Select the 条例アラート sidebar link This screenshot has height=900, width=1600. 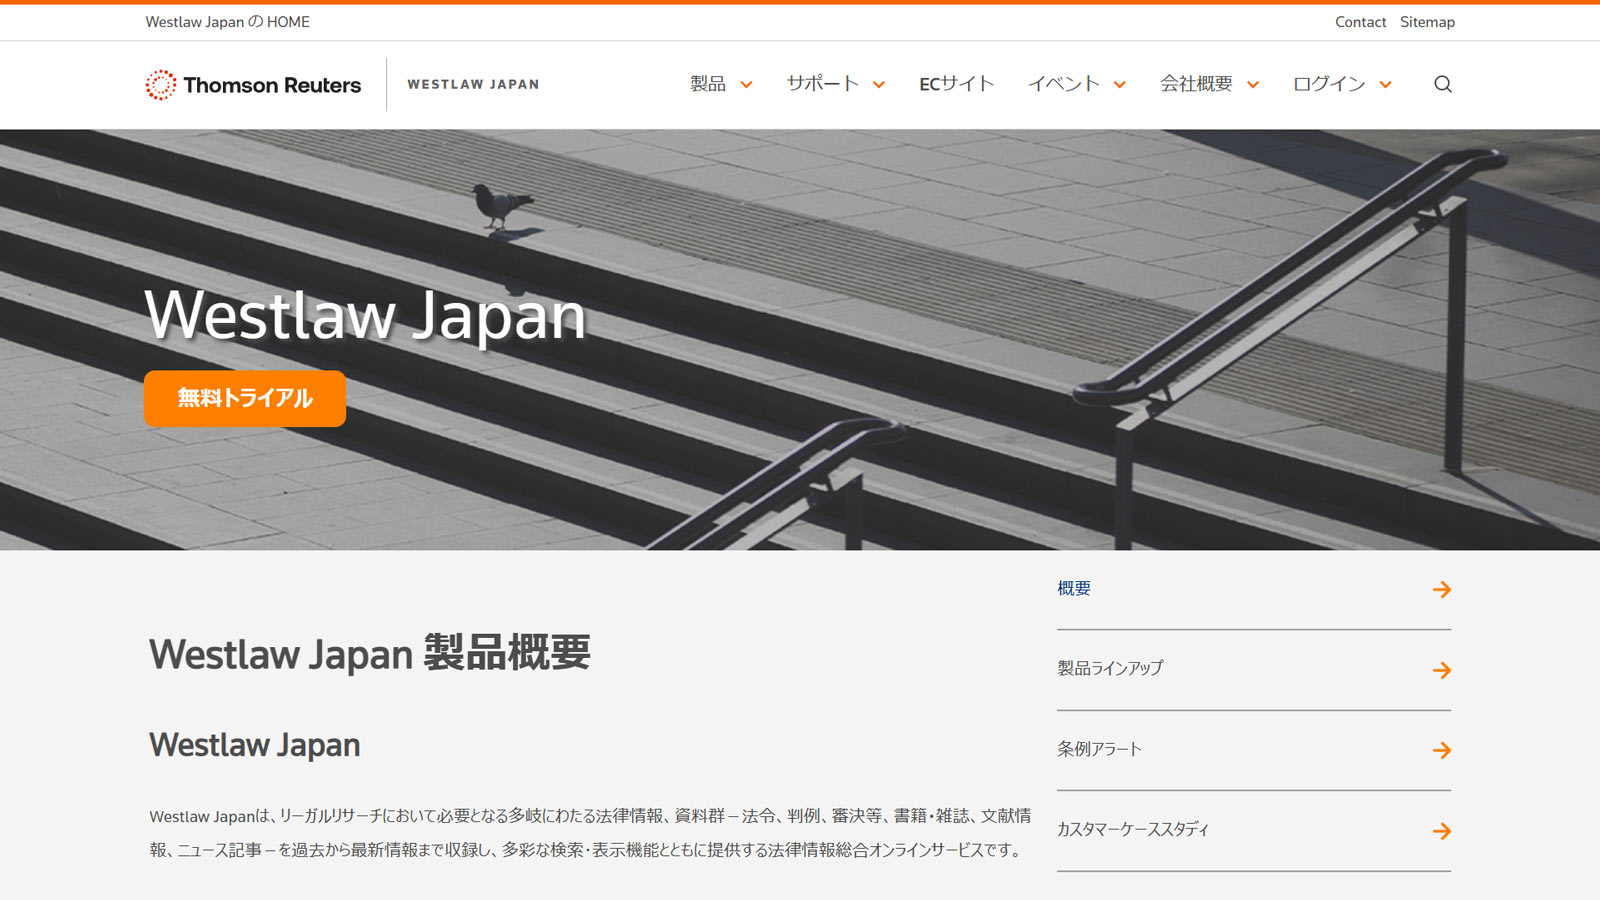coord(1099,749)
